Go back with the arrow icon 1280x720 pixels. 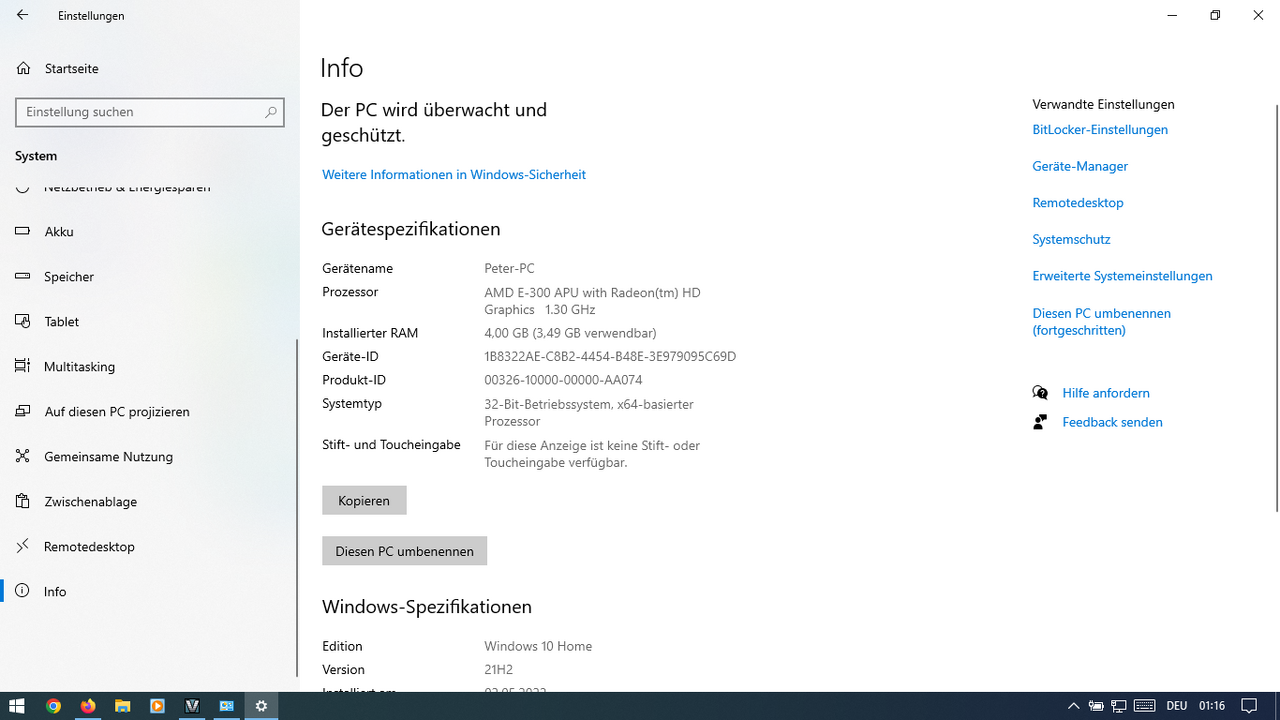tap(22, 16)
